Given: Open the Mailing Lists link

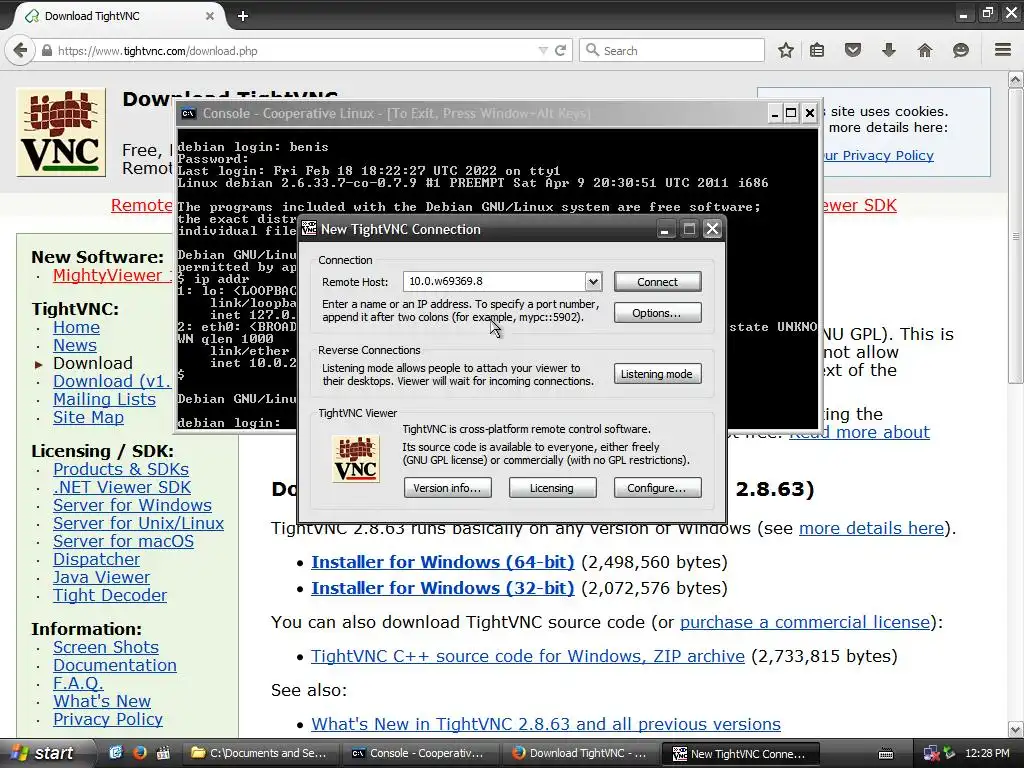Looking at the screenshot, I should pos(104,399).
